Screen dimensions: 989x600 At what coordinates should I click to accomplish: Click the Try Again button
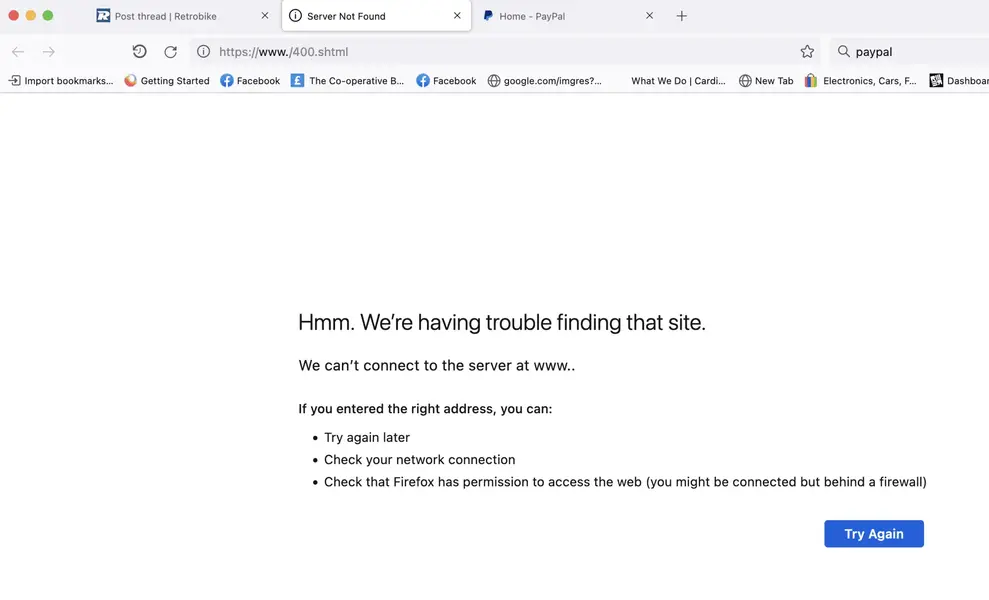874,534
